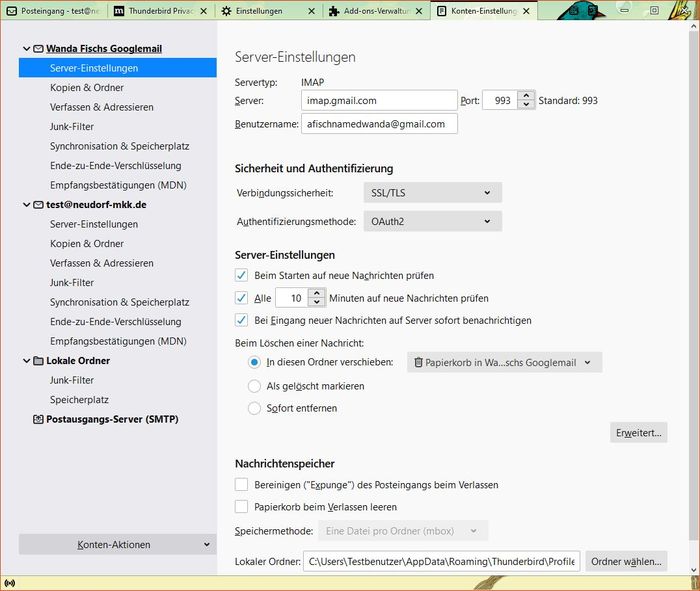
Task: Click the Lokale Ordner folder icon
Action: click(x=38, y=360)
